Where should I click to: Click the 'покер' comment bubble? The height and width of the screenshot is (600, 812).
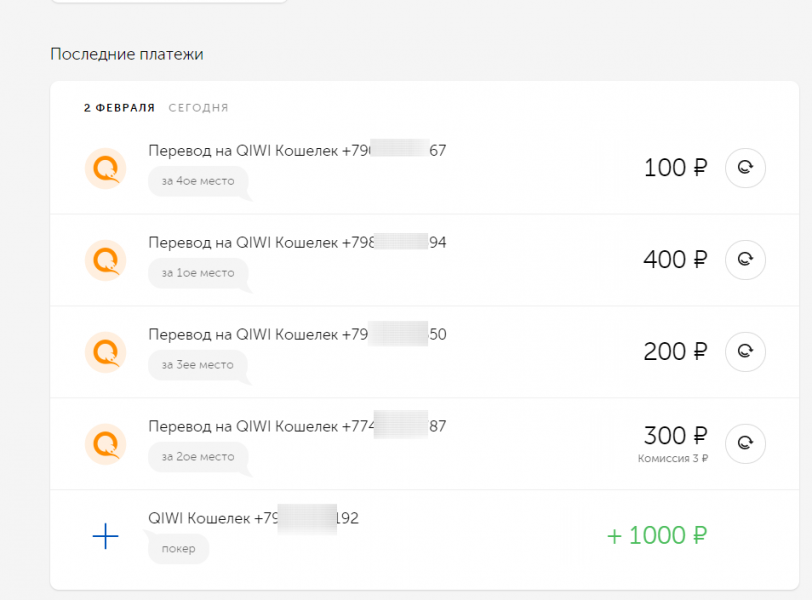178,549
